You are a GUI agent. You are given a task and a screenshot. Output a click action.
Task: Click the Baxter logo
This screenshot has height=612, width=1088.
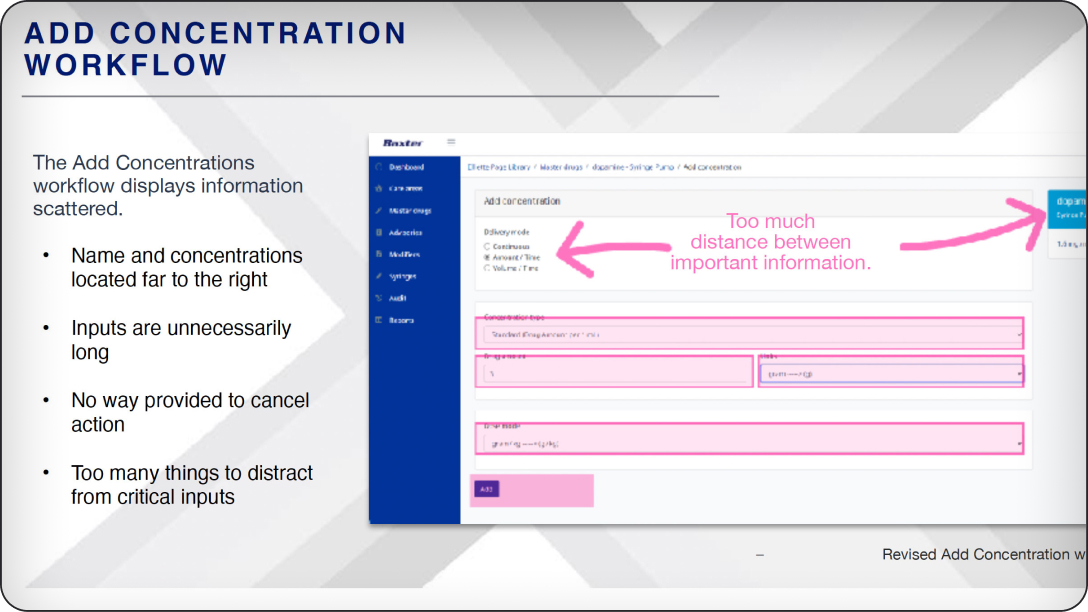click(x=402, y=143)
